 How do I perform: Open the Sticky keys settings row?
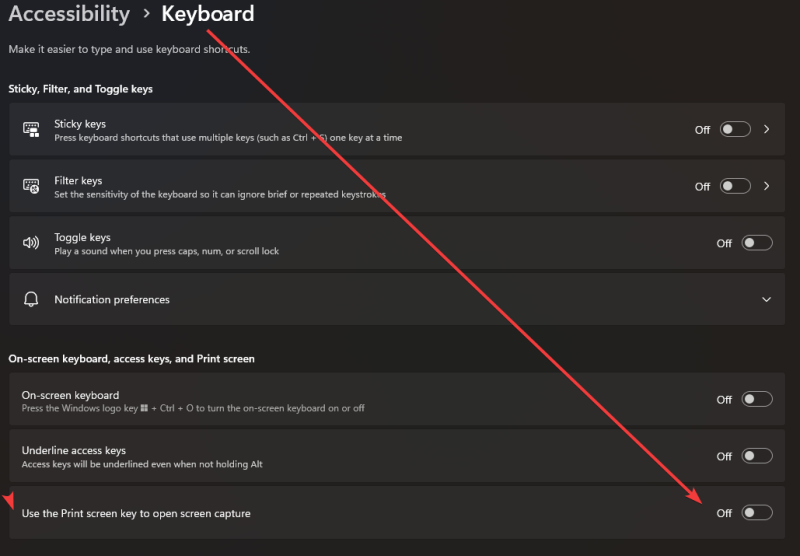coord(300,130)
